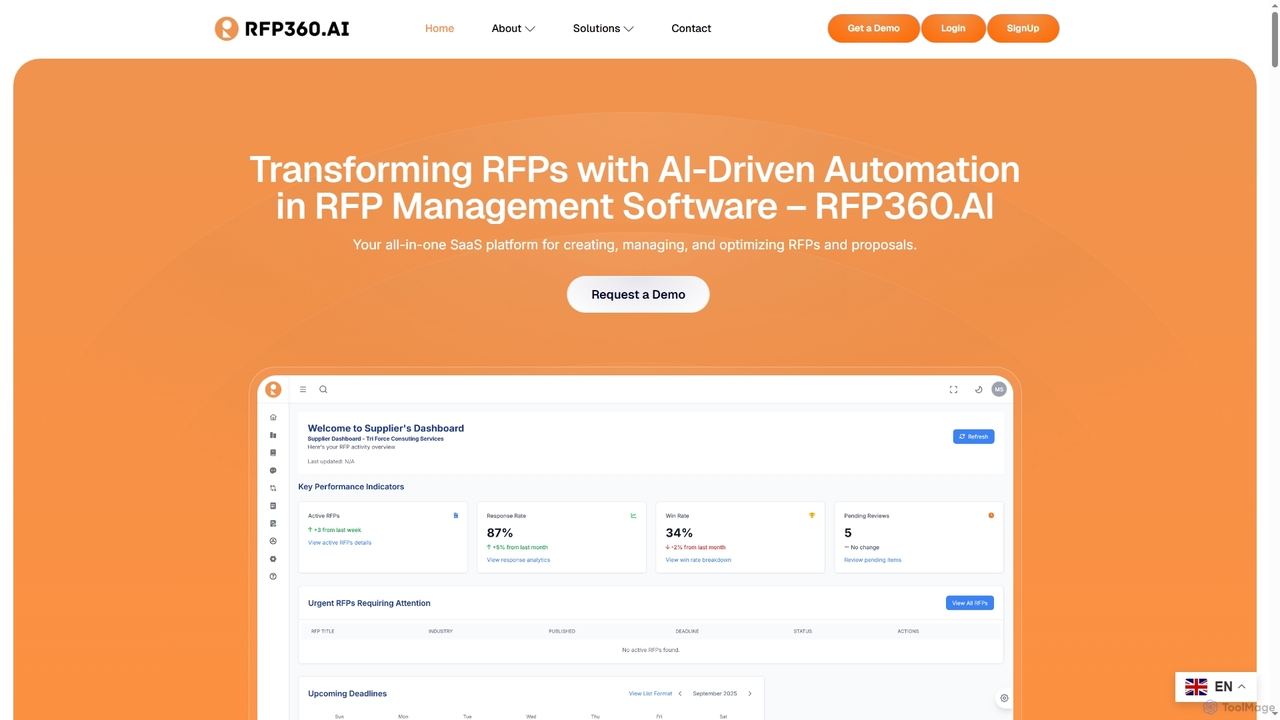Go to next month after September 2025

click(750, 694)
